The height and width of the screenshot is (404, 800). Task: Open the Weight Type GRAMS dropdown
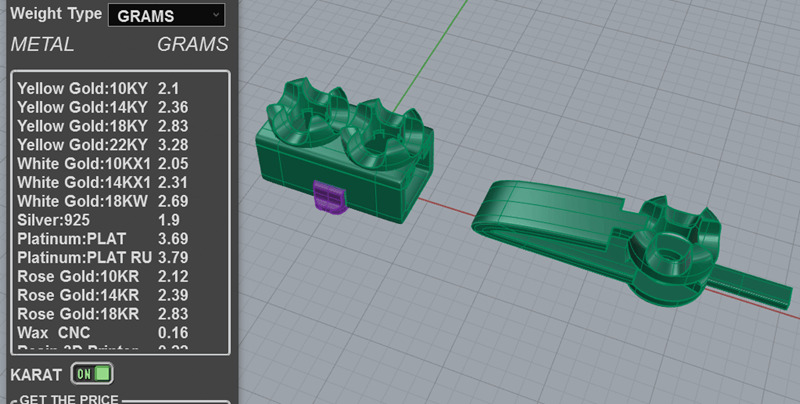click(x=166, y=15)
